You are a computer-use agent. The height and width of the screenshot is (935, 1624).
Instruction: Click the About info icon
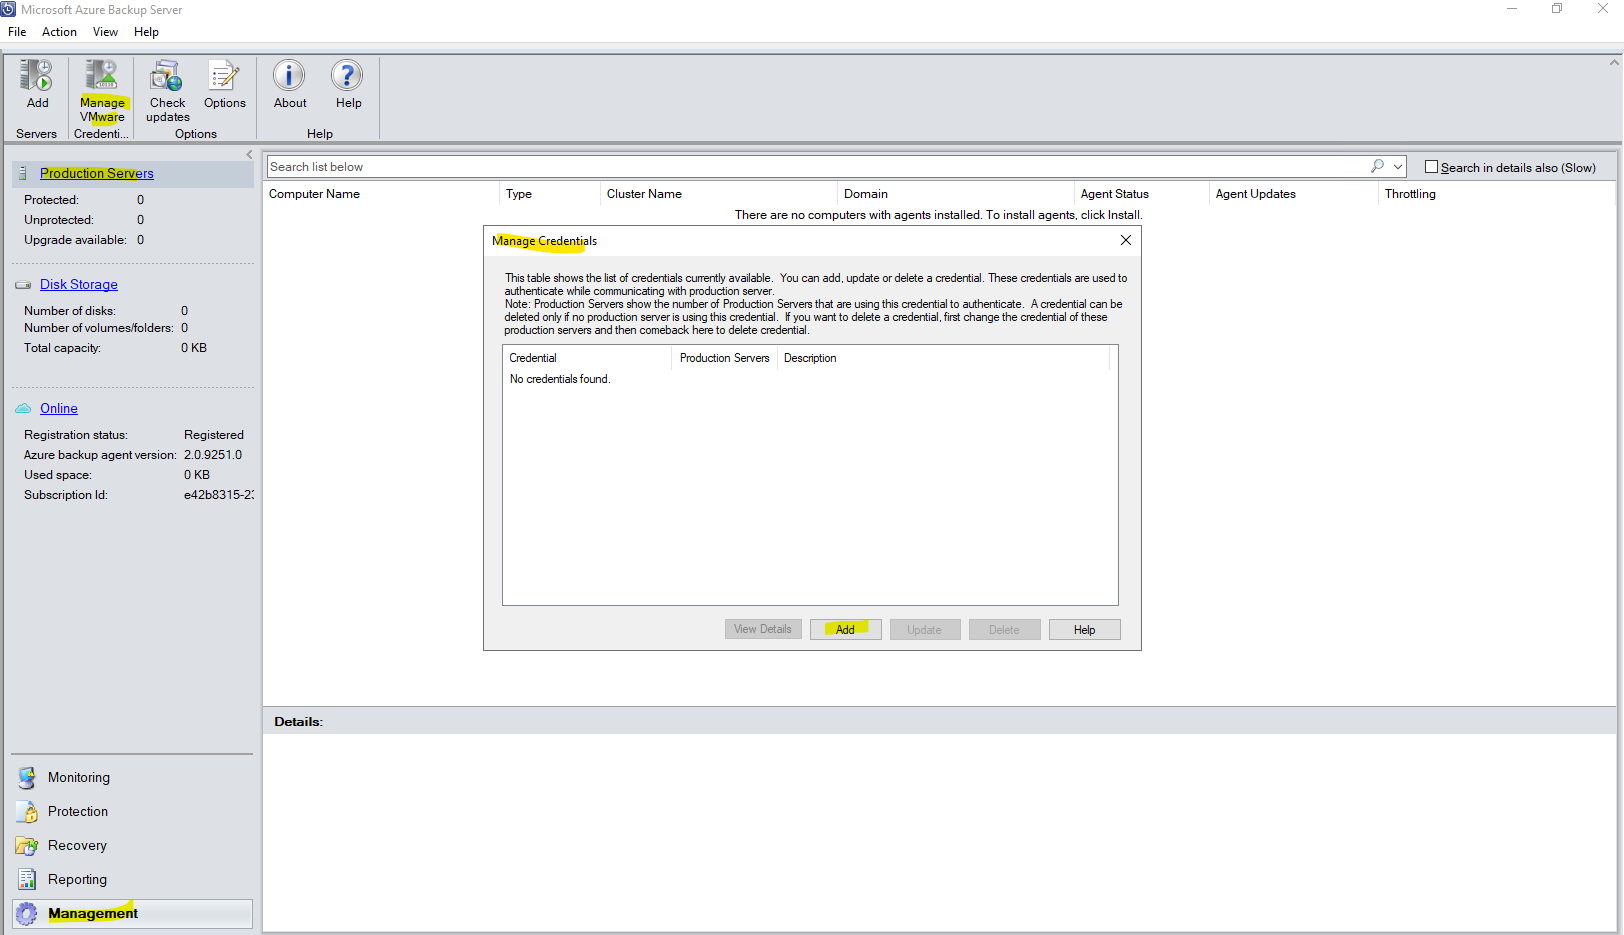pos(290,76)
